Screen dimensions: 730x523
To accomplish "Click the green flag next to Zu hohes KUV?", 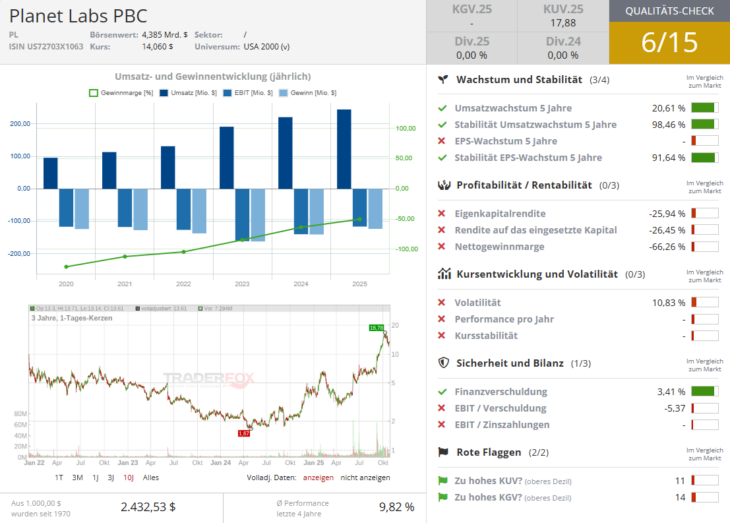I will pyautogui.click(x=443, y=481).
